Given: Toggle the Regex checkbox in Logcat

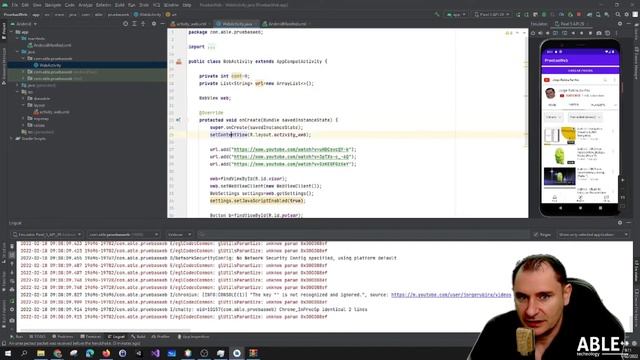Looking at the screenshot, I should click(542, 235).
